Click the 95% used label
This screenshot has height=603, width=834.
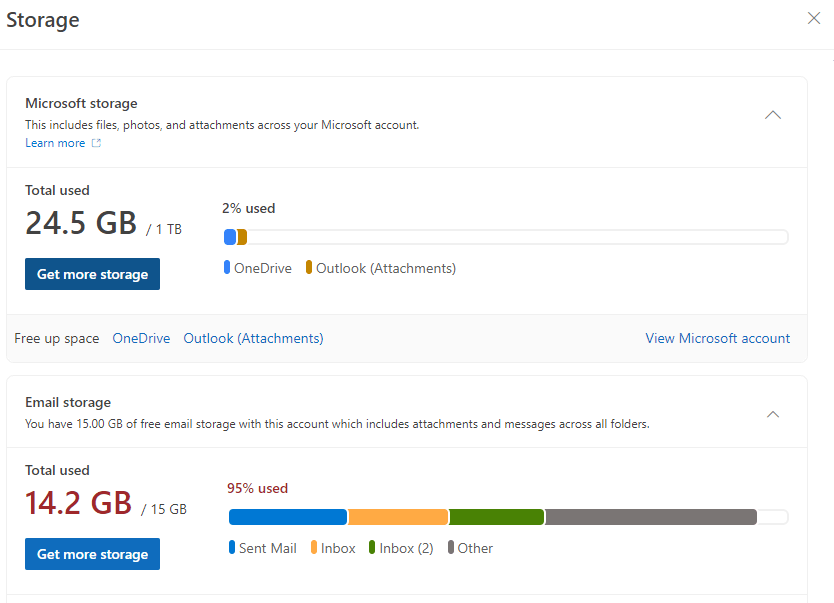tap(257, 488)
